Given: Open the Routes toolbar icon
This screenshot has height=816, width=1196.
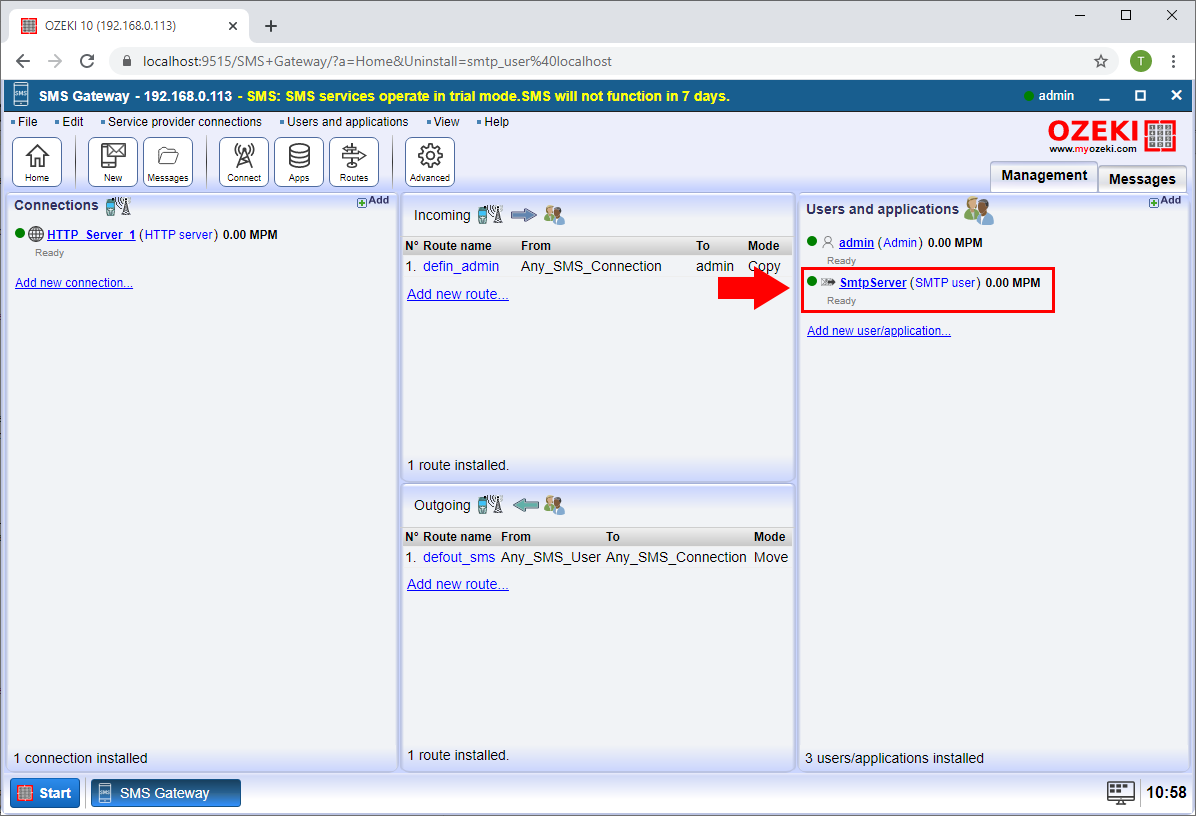Looking at the screenshot, I should point(354,161).
